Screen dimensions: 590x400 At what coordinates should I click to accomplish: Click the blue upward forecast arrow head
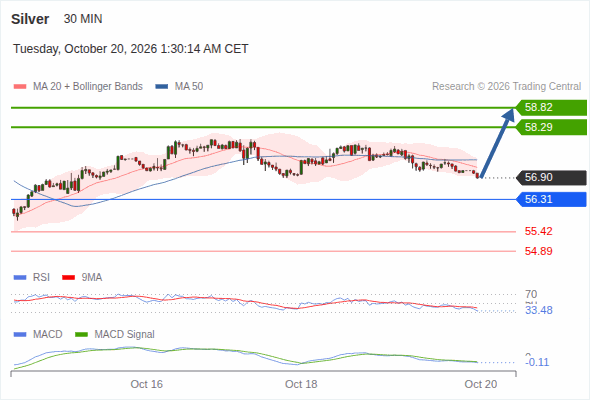coord(509,115)
